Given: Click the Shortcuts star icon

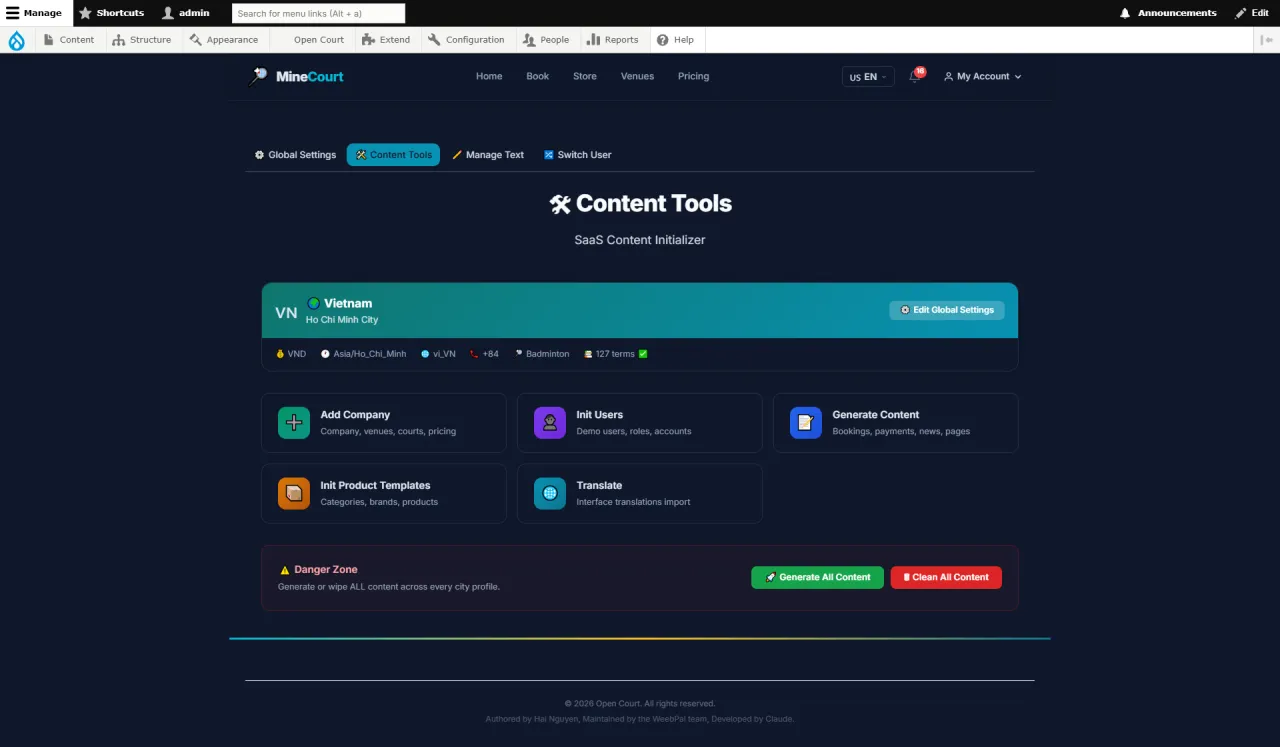Looking at the screenshot, I should tap(85, 13).
